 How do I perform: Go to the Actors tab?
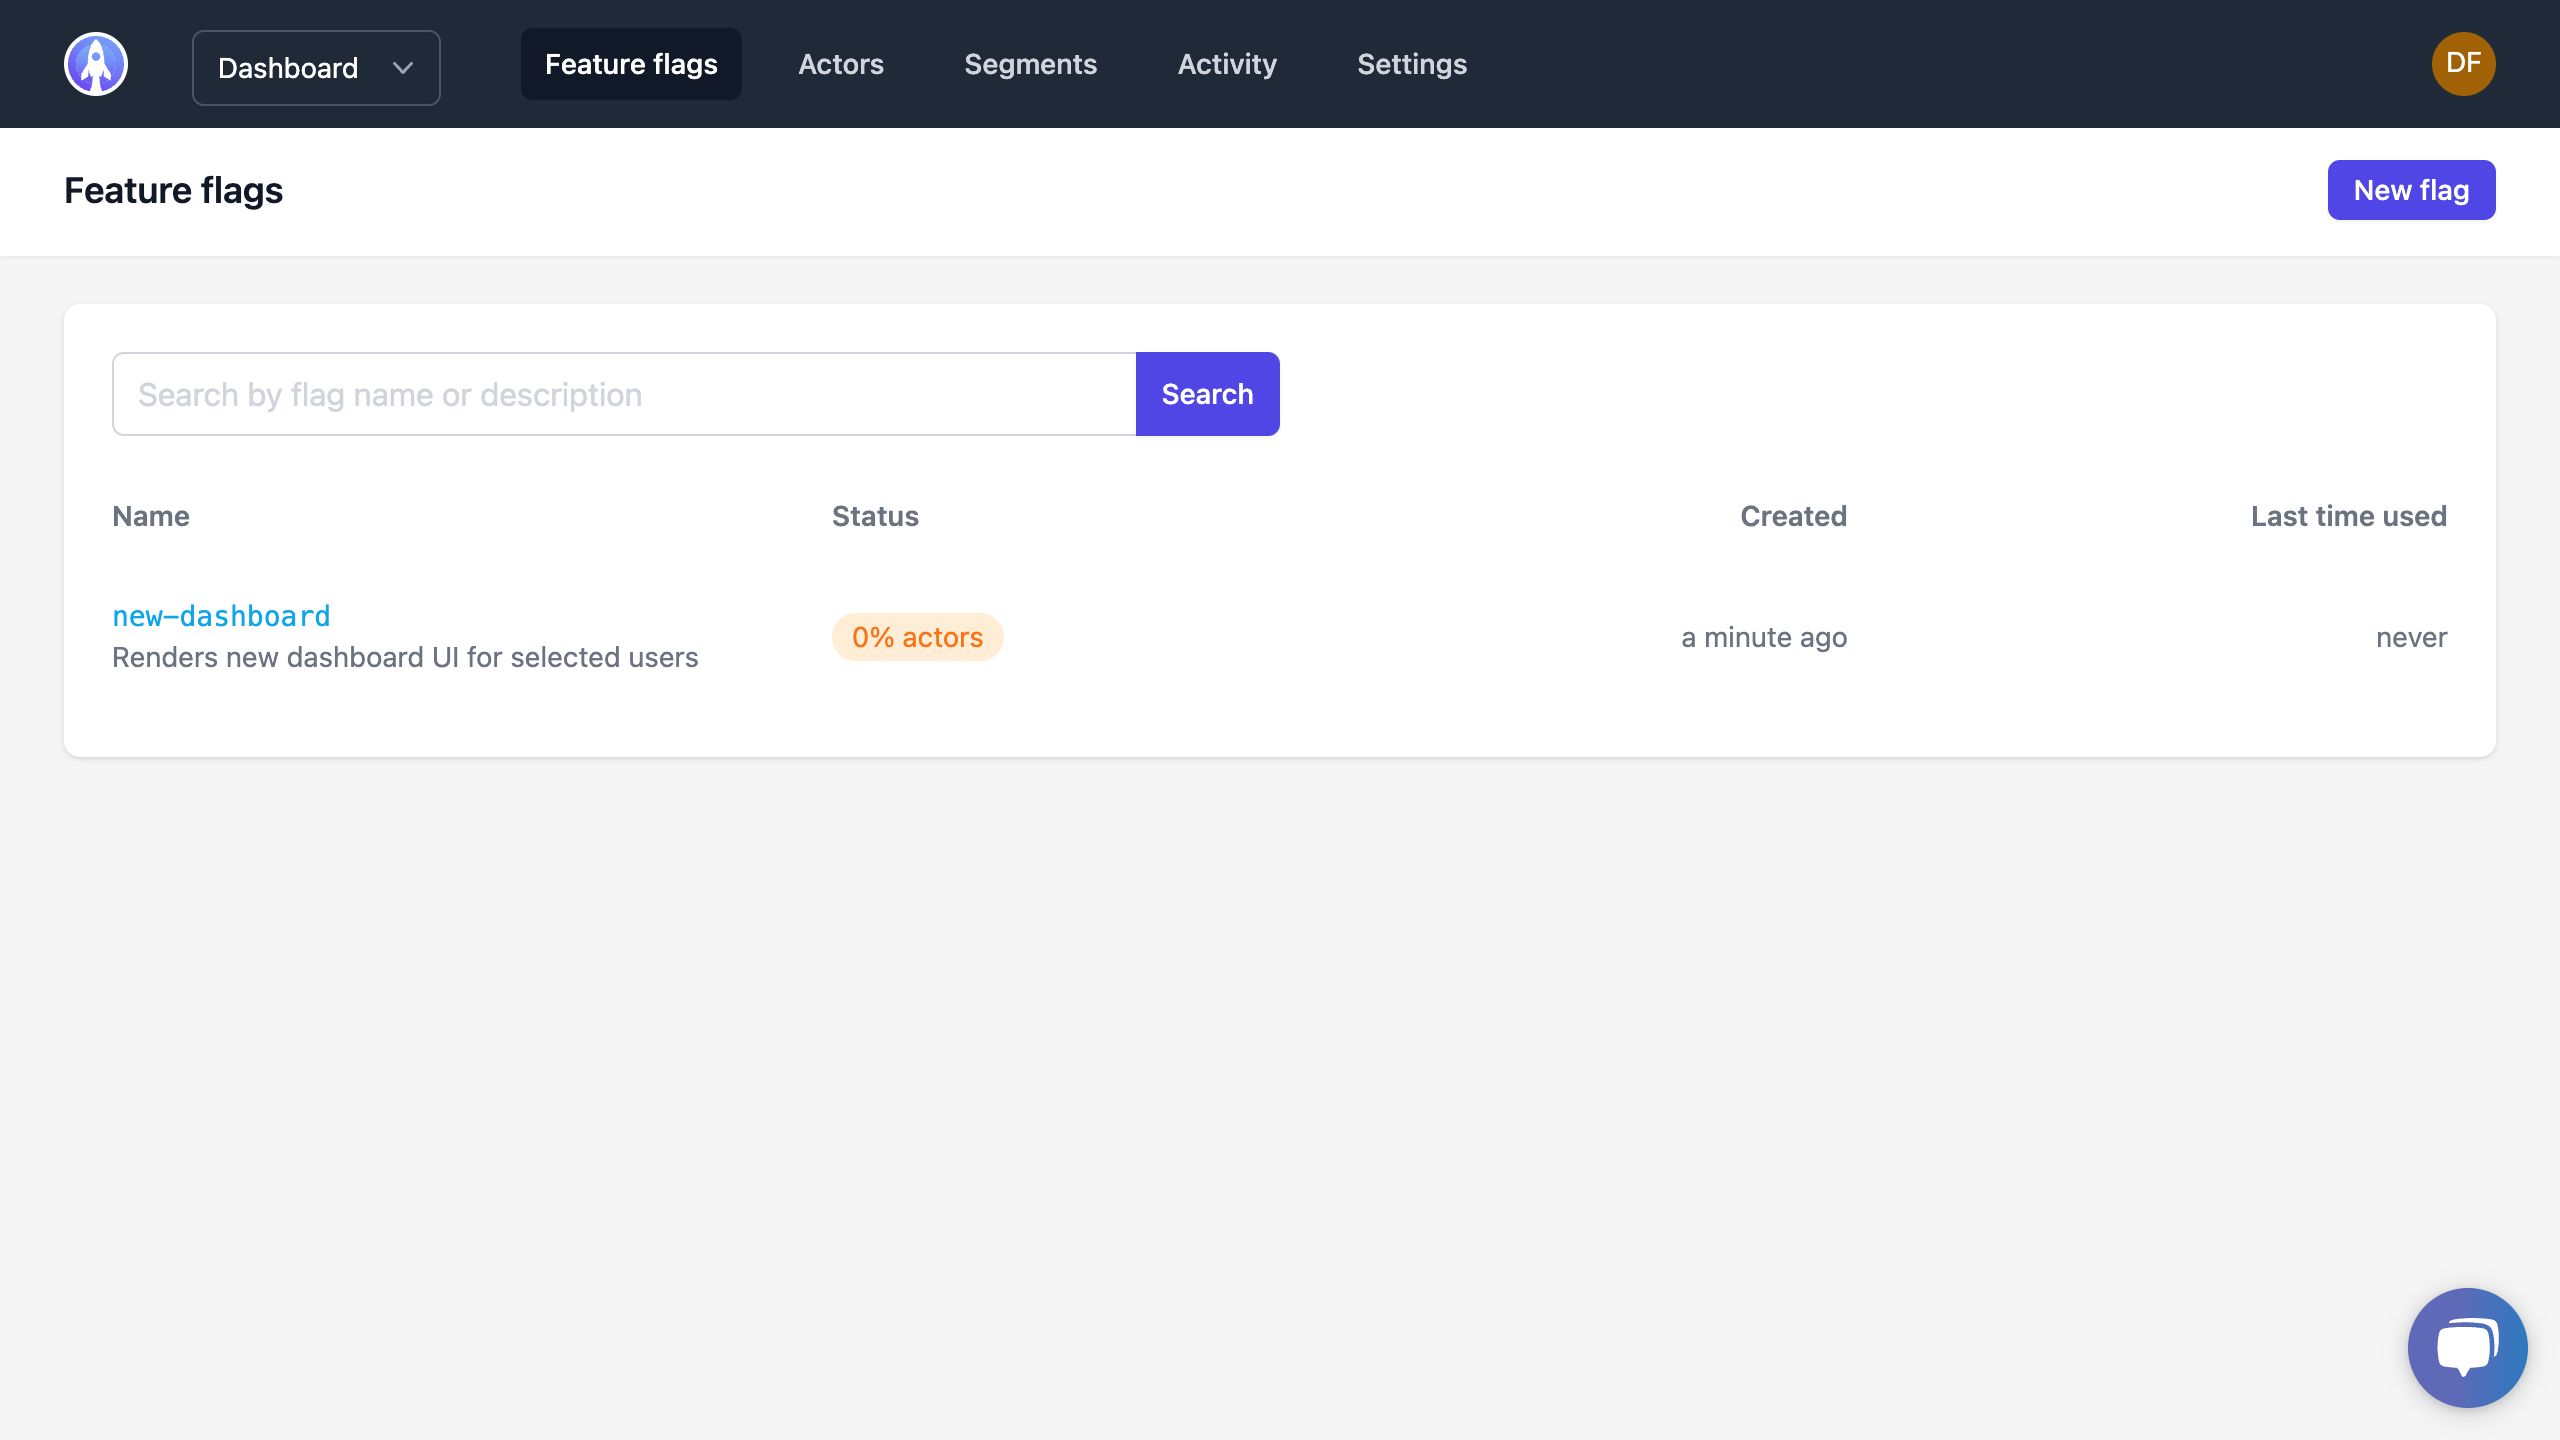click(841, 64)
